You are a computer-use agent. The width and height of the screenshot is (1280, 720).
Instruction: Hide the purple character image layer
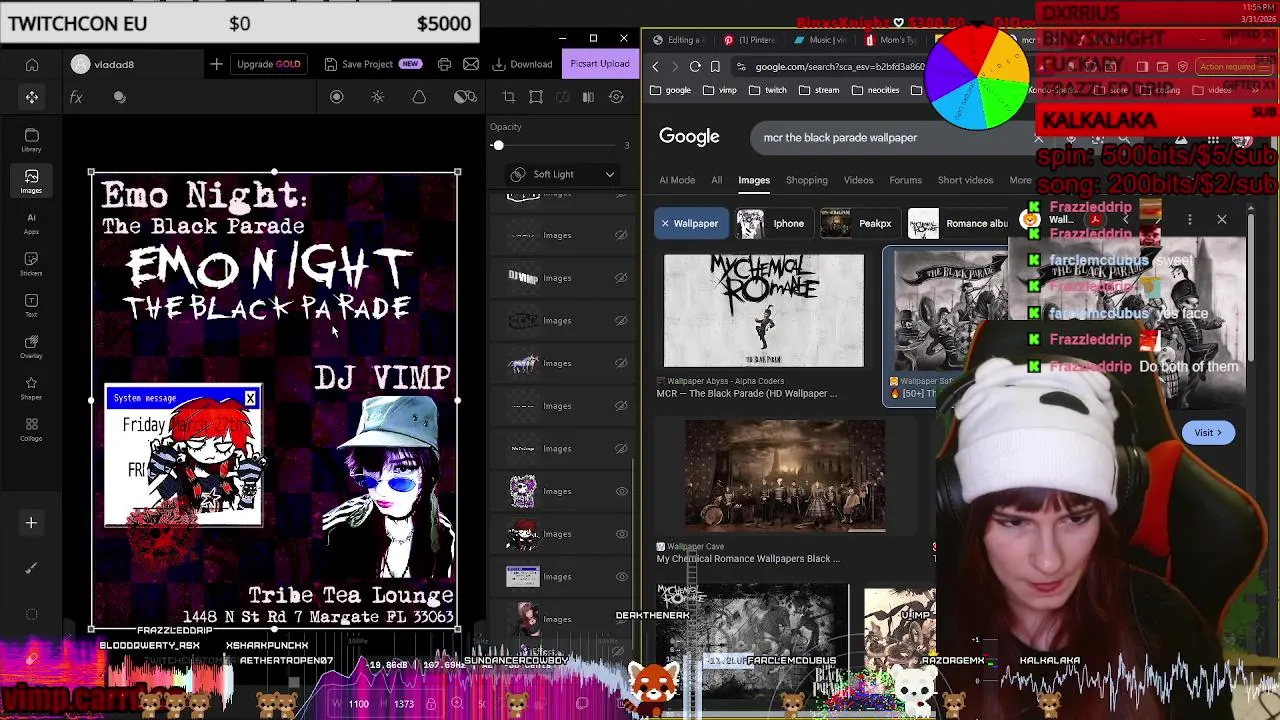pos(621,491)
